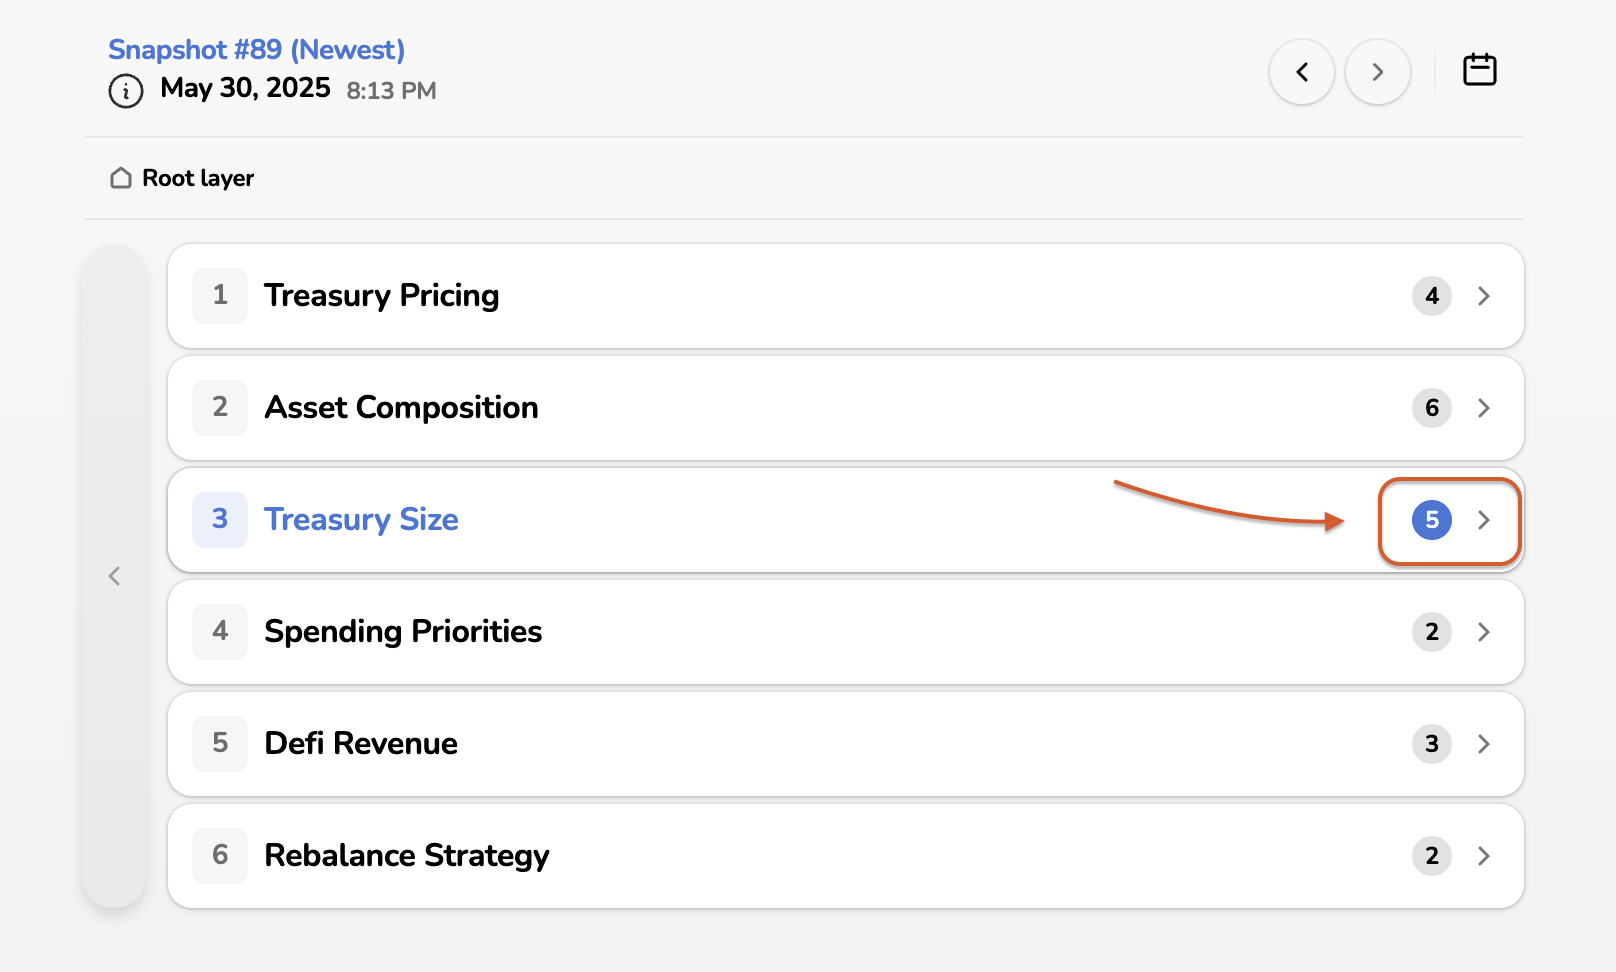The width and height of the screenshot is (1616, 972).
Task: Click the Rebalance Strategy number 6 tile
Action: coord(220,856)
